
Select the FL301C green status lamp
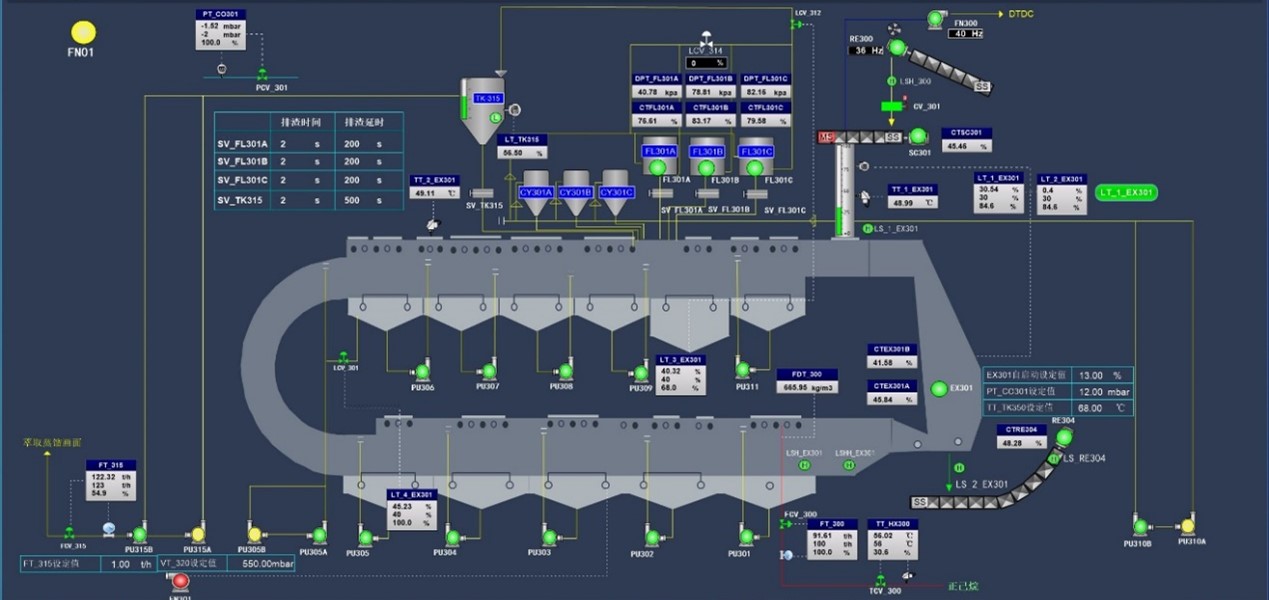tap(755, 167)
